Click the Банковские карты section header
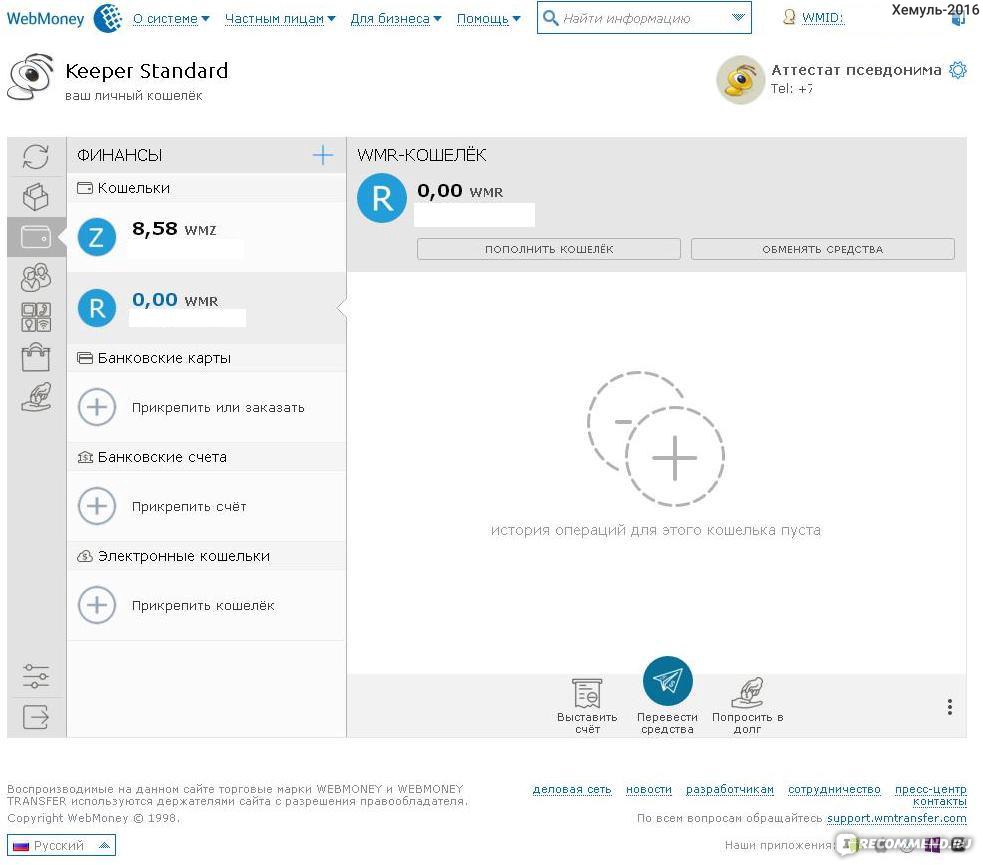Viewport: 983px width, 865px height. pyautogui.click(x=206, y=358)
